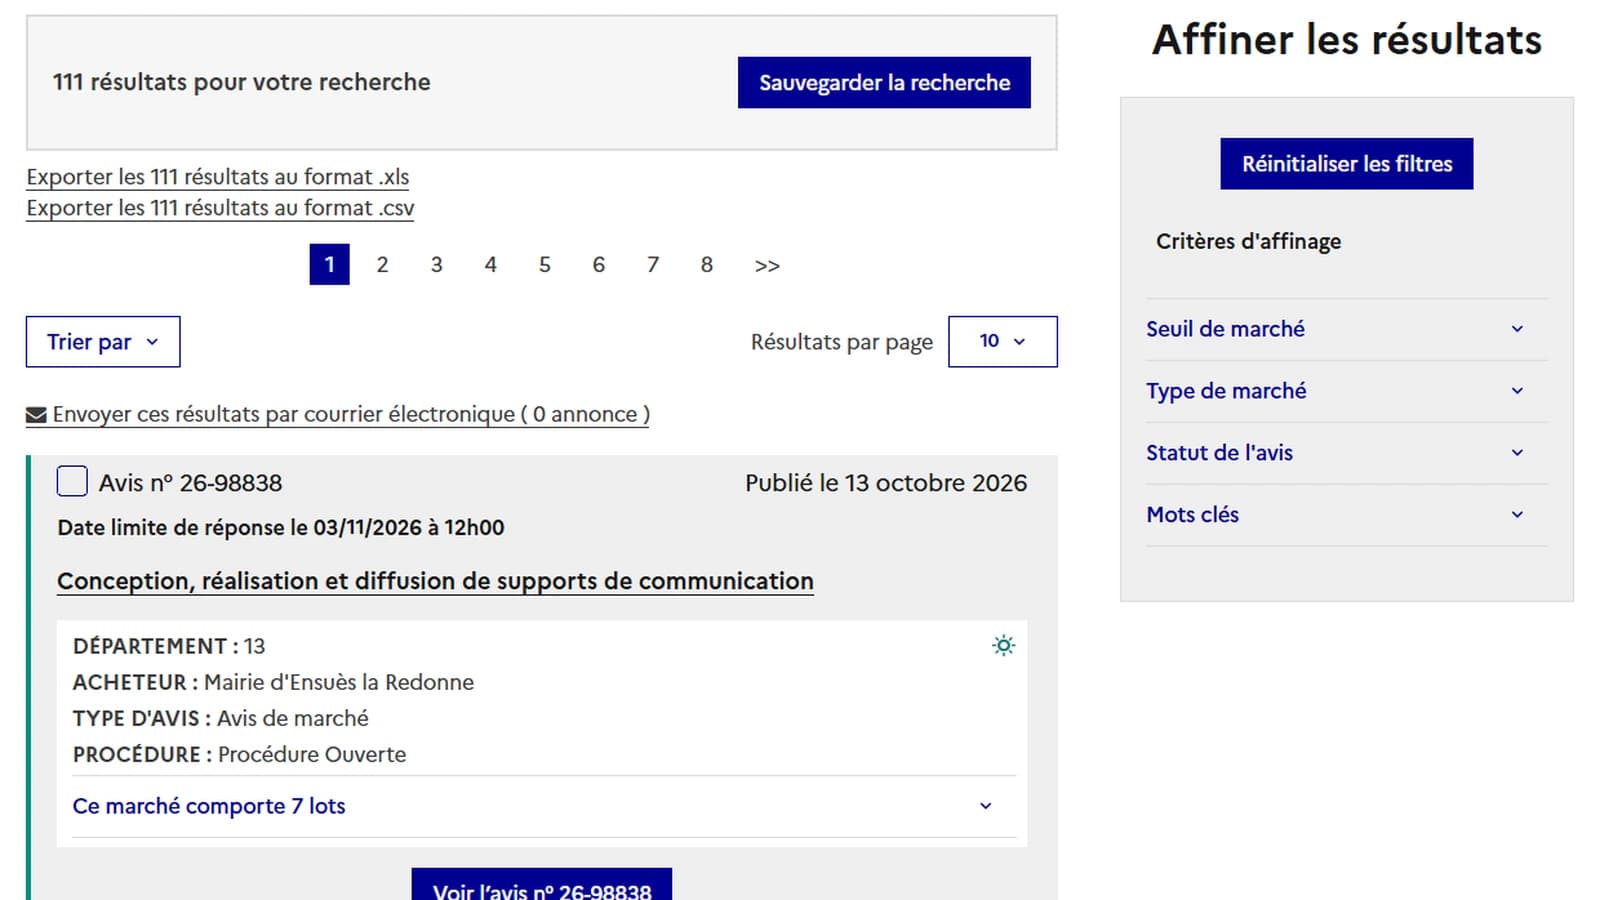Image resolution: width=1600 pixels, height=900 pixels.
Task: Click the 'Affiner les résultats' heading
Action: click(x=1346, y=40)
